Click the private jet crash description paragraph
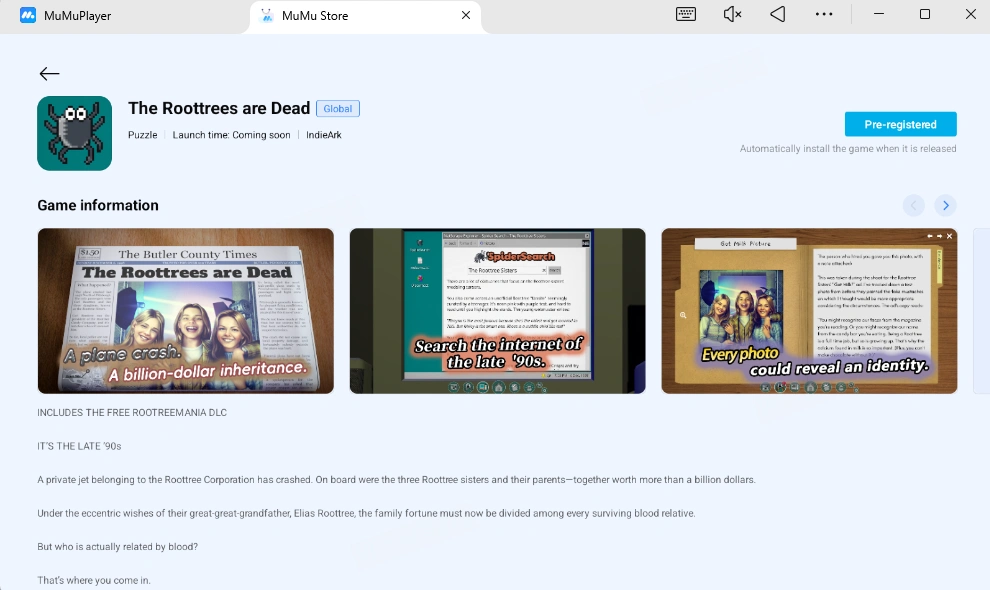Image resolution: width=990 pixels, height=590 pixels. (x=397, y=479)
